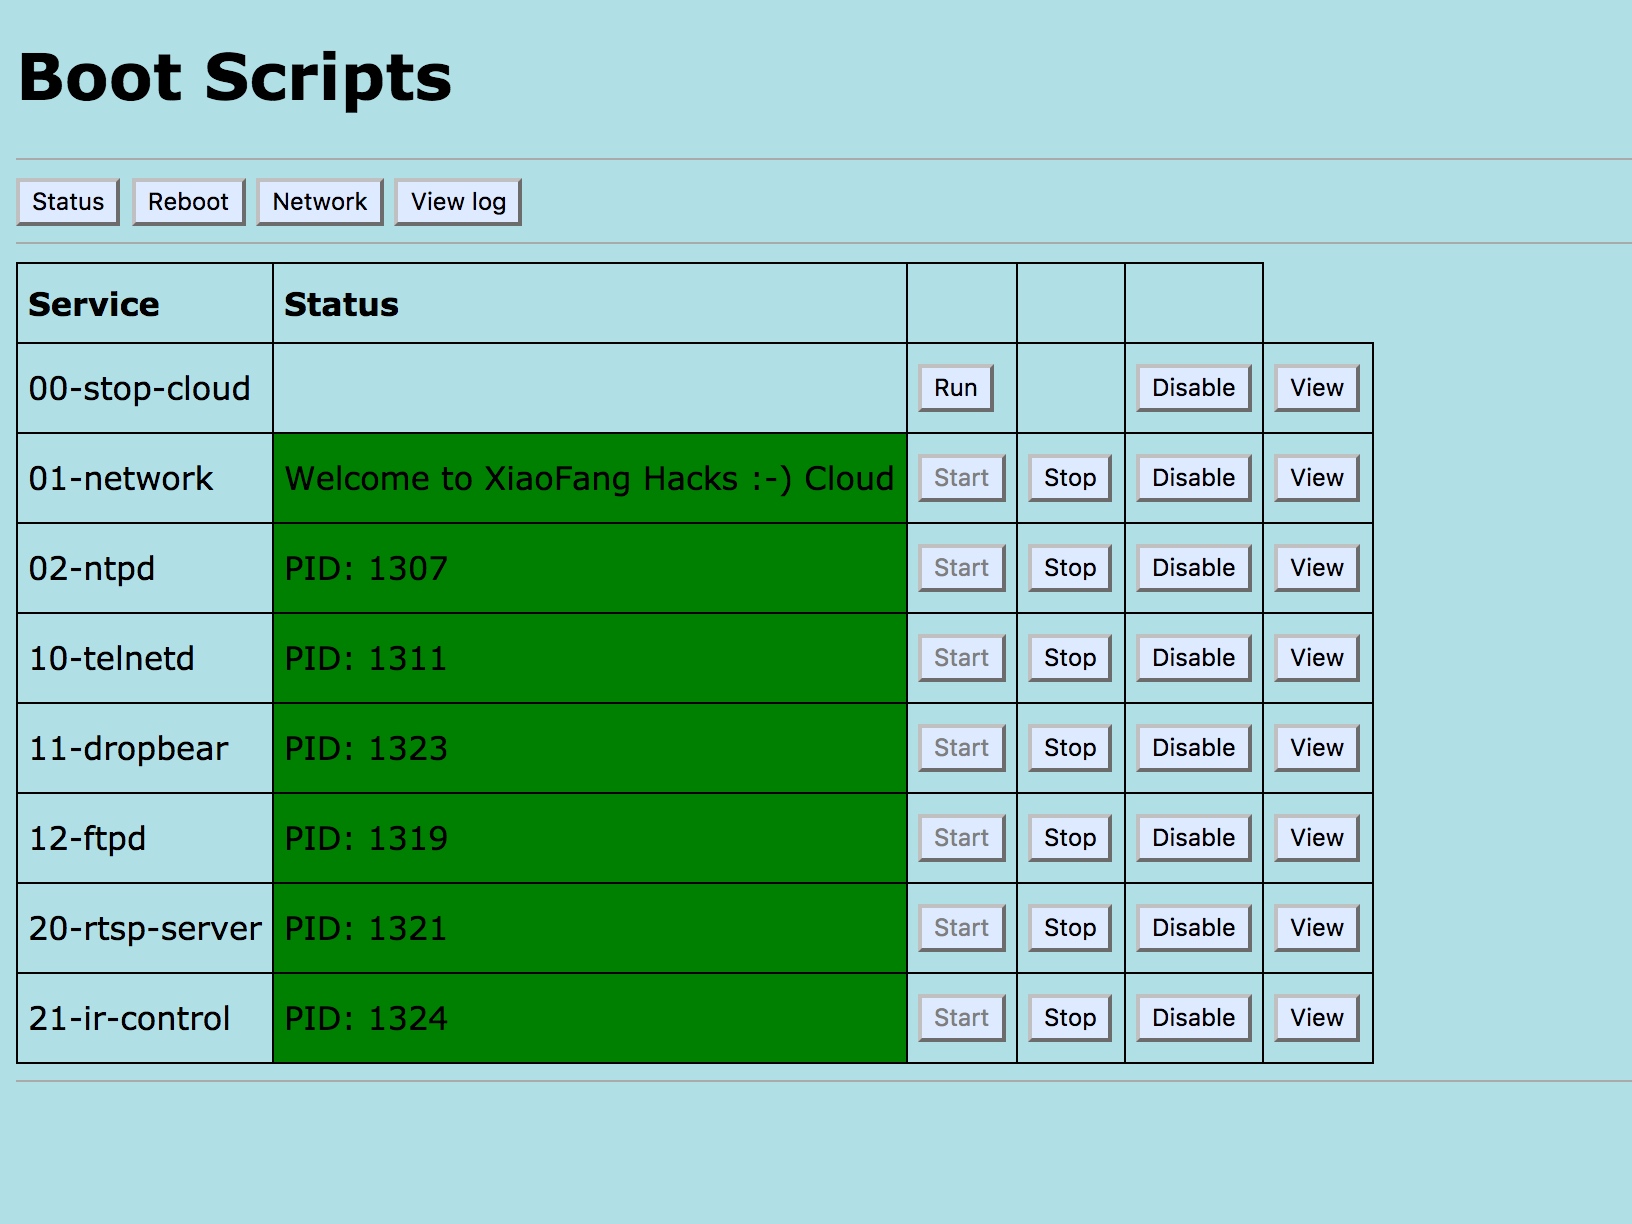The width and height of the screenshot is (1632, 1224).
Task: View the 01-network script
Action: [1317, 478]
